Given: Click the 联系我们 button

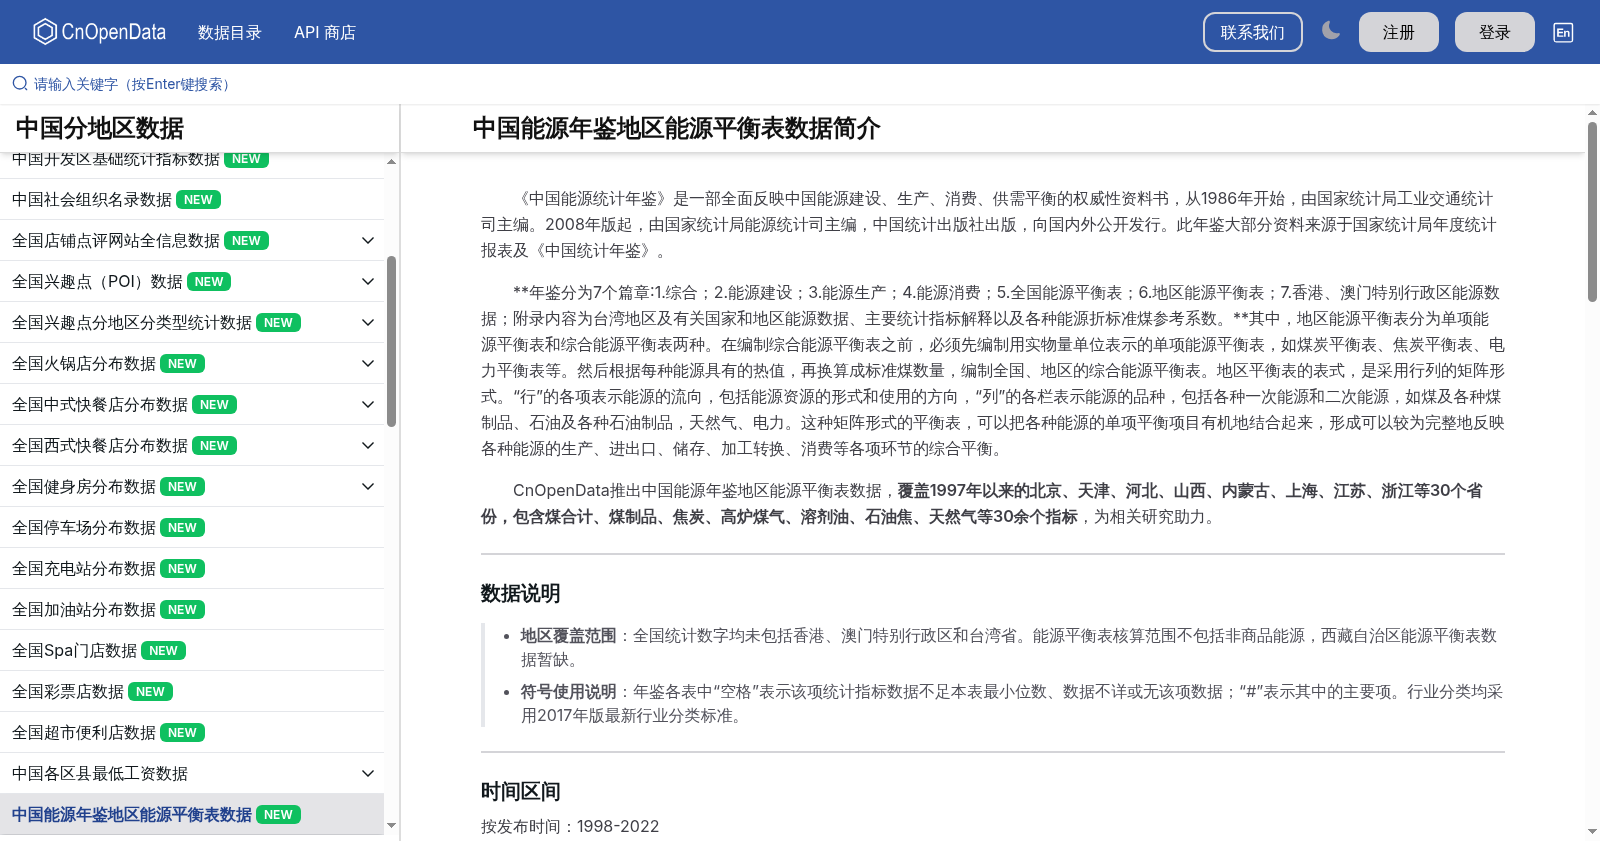Looking at the screenshot, I should click(x=1253, y=32).
